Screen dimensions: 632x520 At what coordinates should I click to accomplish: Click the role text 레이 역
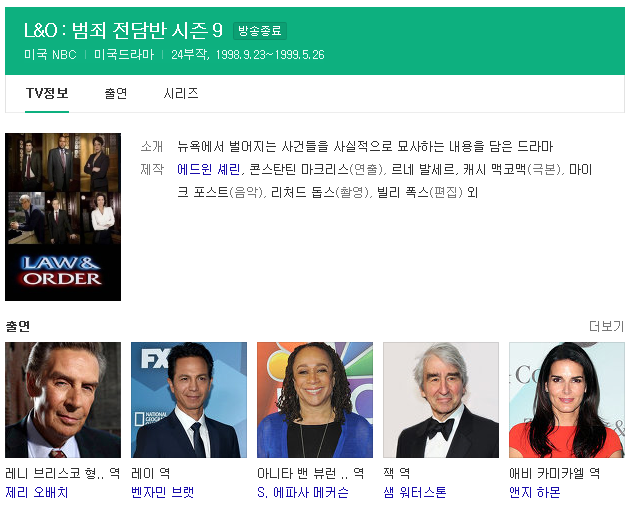[151, 473]
